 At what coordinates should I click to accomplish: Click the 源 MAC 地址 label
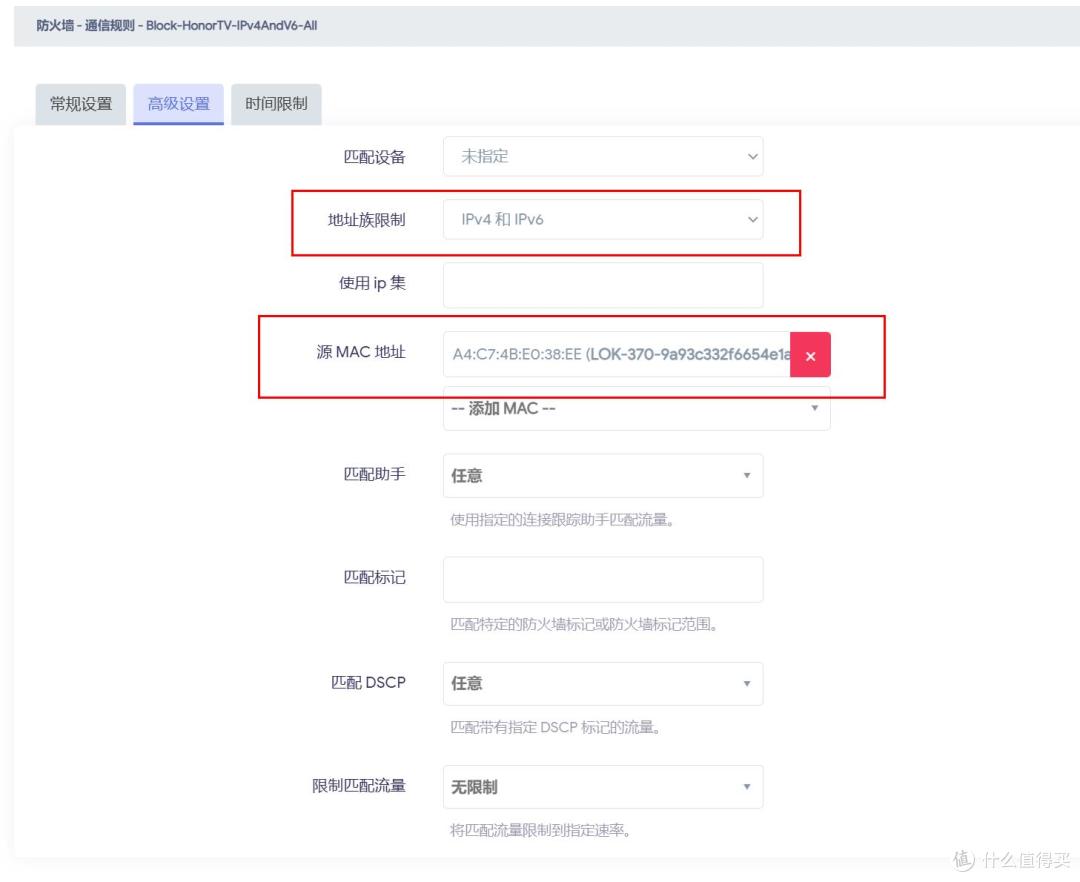coord(361,352)
